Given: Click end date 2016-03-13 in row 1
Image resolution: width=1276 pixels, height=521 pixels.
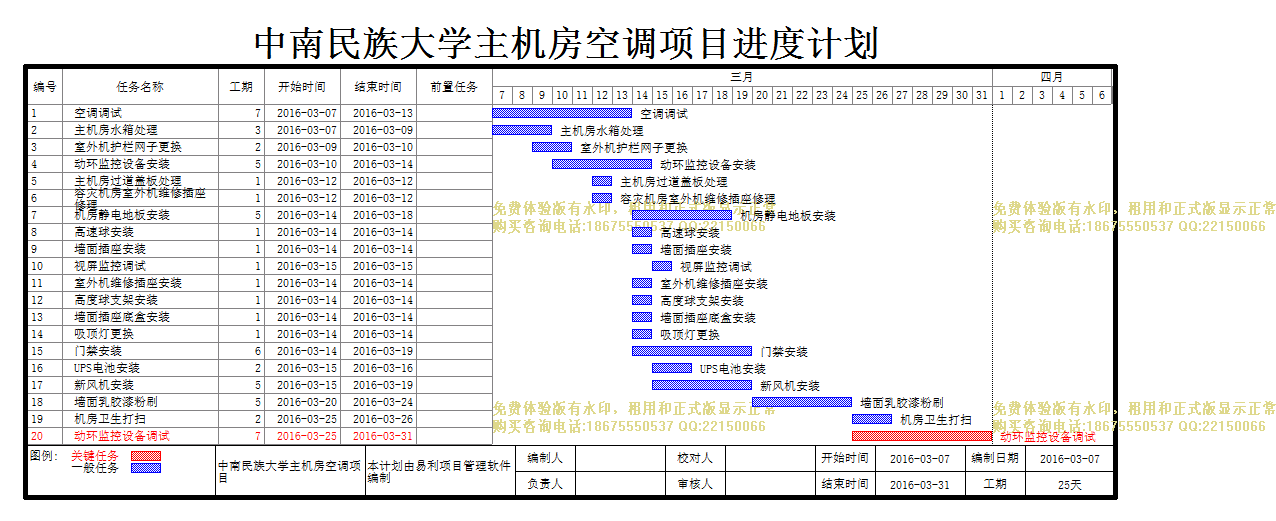Looking at the screenshot, I should click(383, 113).
